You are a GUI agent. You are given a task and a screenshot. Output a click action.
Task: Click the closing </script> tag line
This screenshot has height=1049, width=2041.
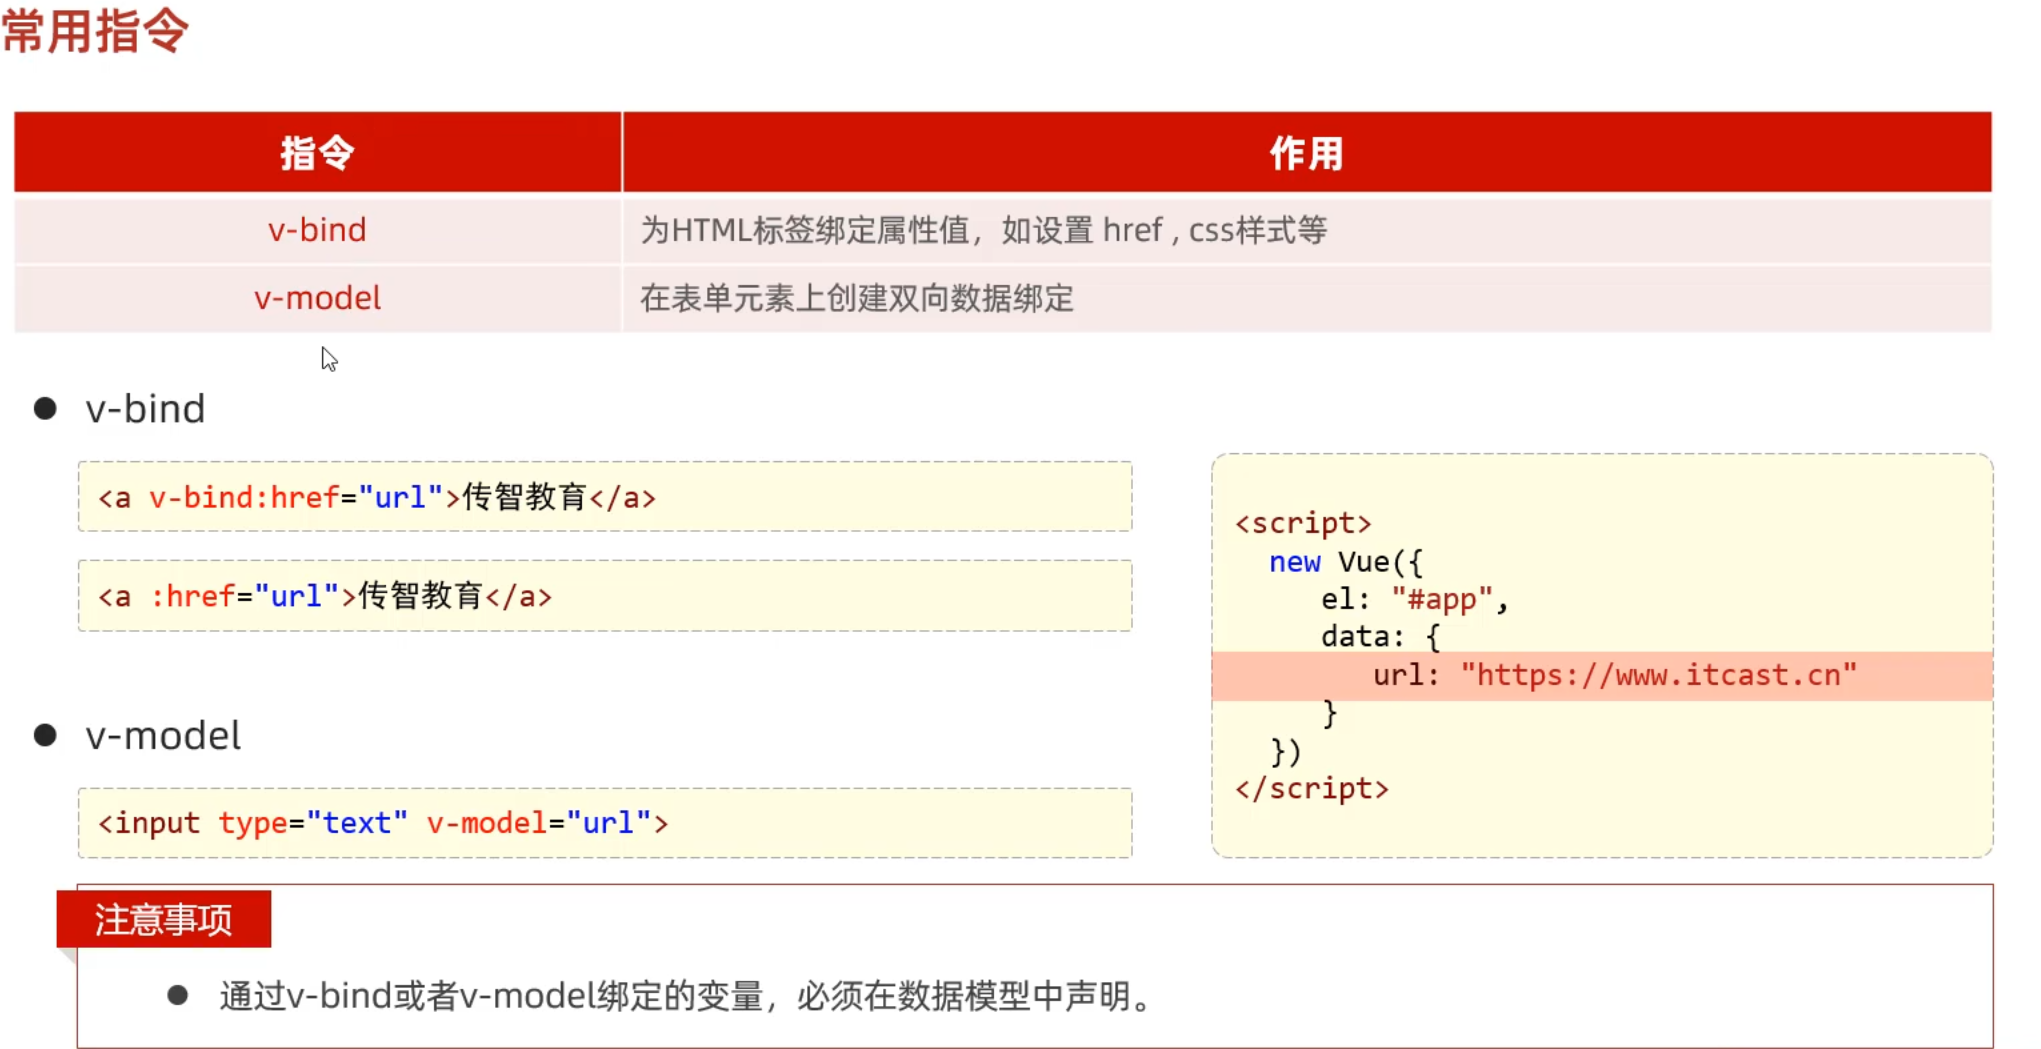click(1311, 788)
